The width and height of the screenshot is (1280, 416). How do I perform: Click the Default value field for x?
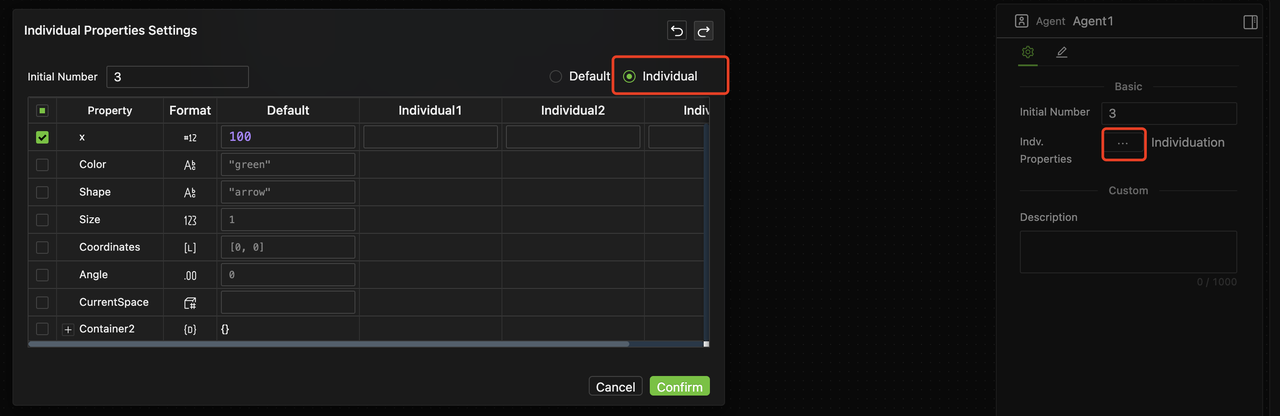tap(288, 137)
